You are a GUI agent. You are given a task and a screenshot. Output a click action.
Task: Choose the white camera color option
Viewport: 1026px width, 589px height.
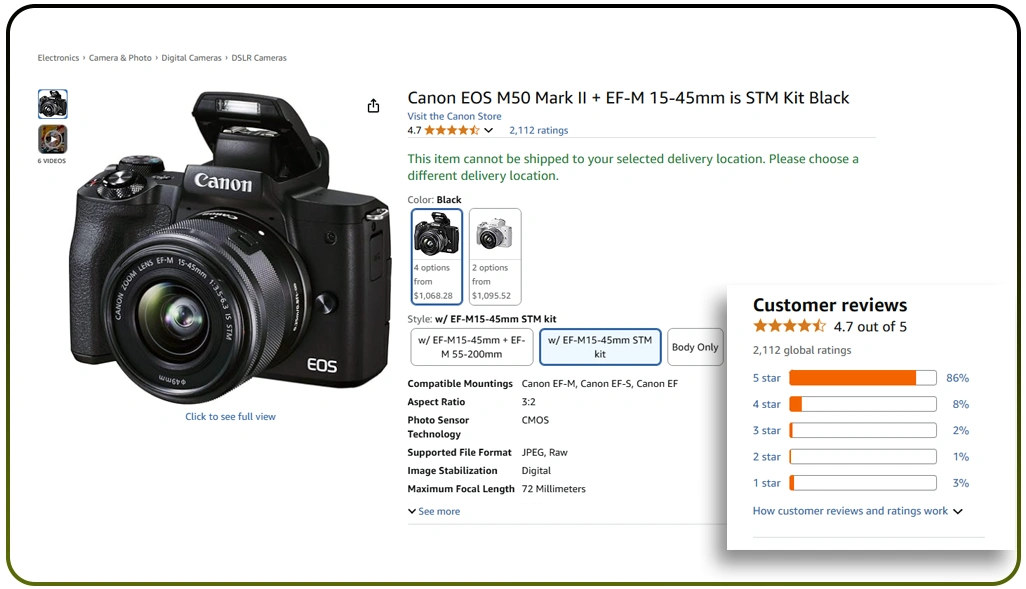494,256
